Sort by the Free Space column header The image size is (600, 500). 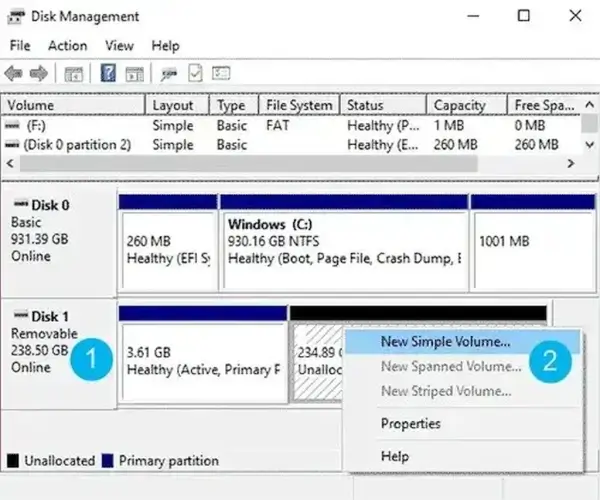544,105
